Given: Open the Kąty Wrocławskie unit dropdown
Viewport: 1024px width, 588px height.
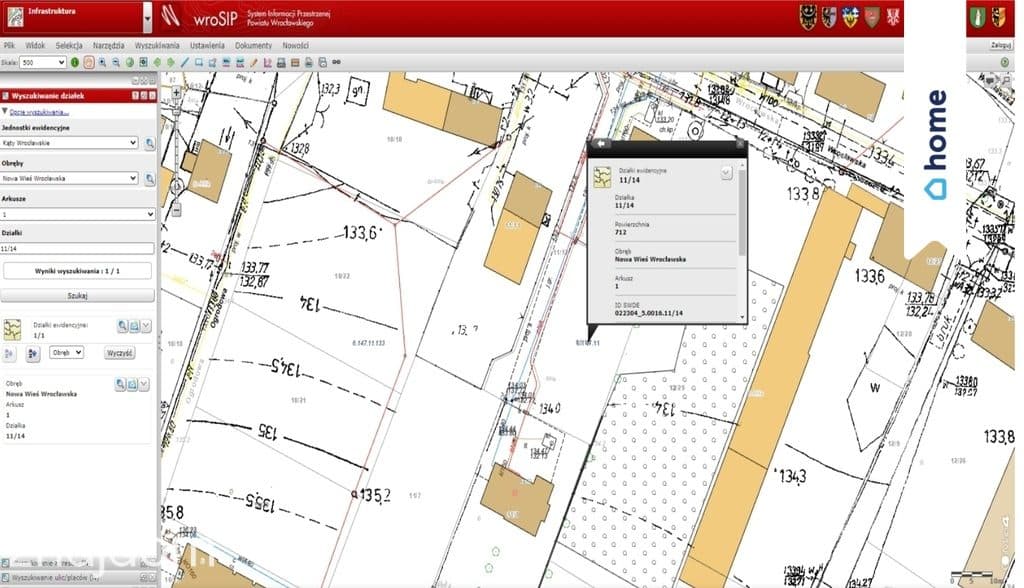Looking at the screenshot, I should (x=69, y=143).
